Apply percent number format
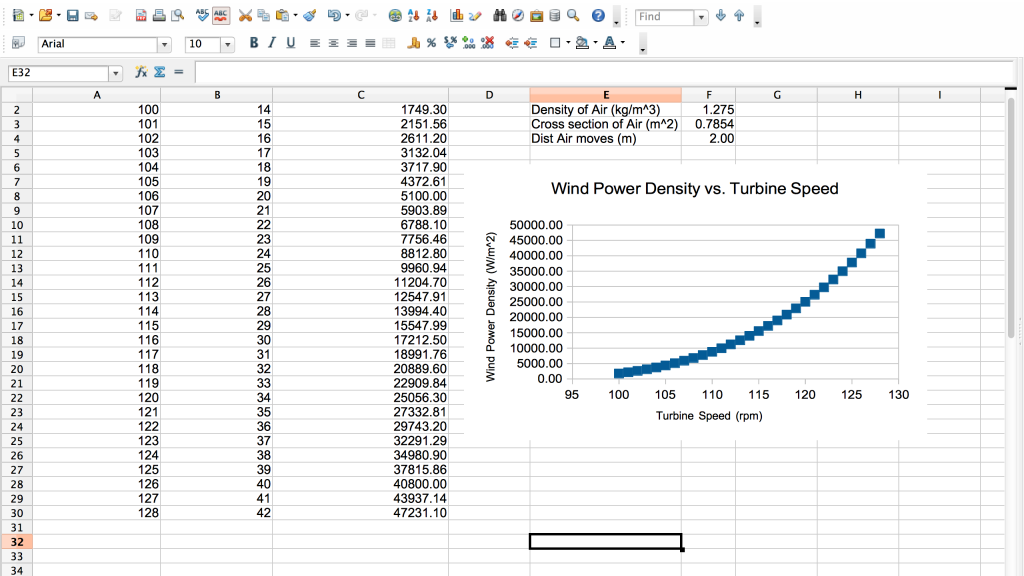Viewport: 1024px width, 576px height. coord(429,43)
